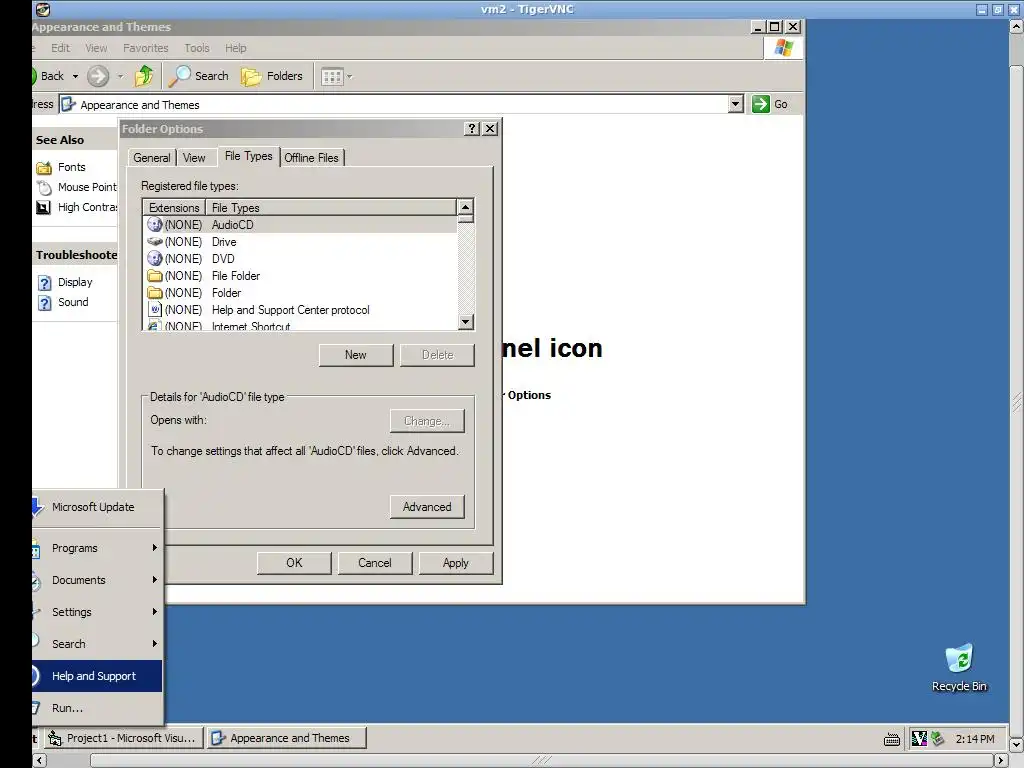Open the Recycle Bin desktop icon

(959, 667)
